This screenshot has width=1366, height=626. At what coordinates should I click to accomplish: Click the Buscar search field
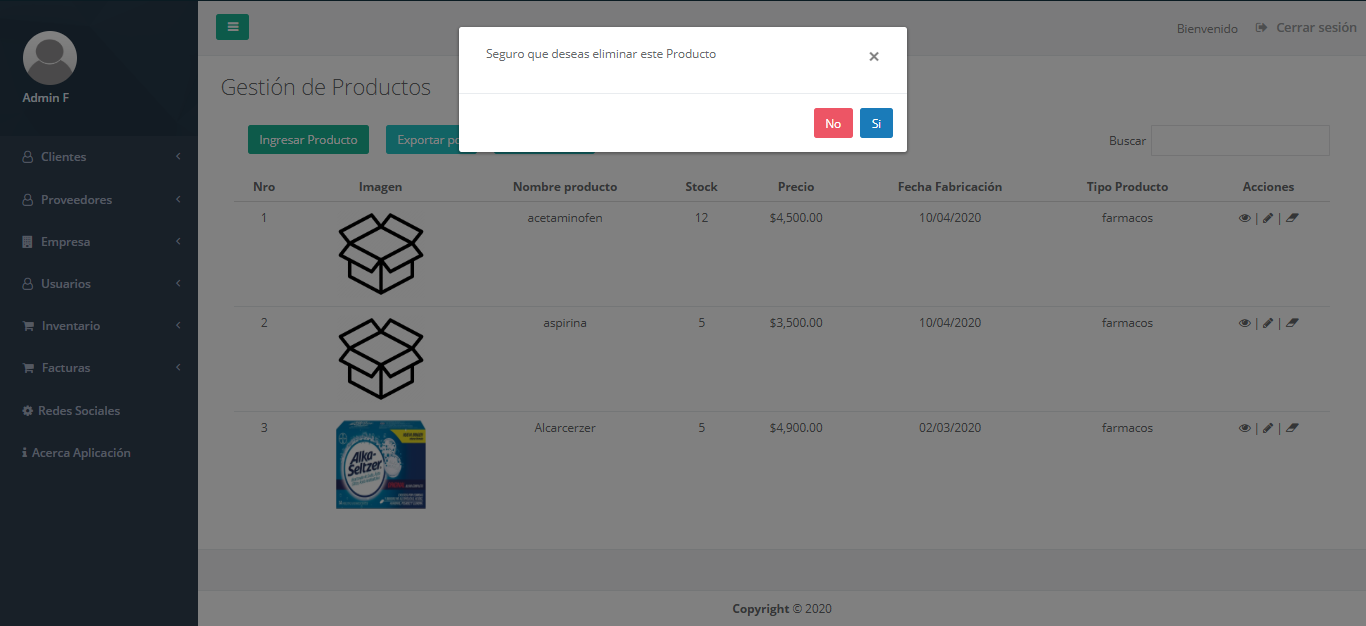[1240, 141]
